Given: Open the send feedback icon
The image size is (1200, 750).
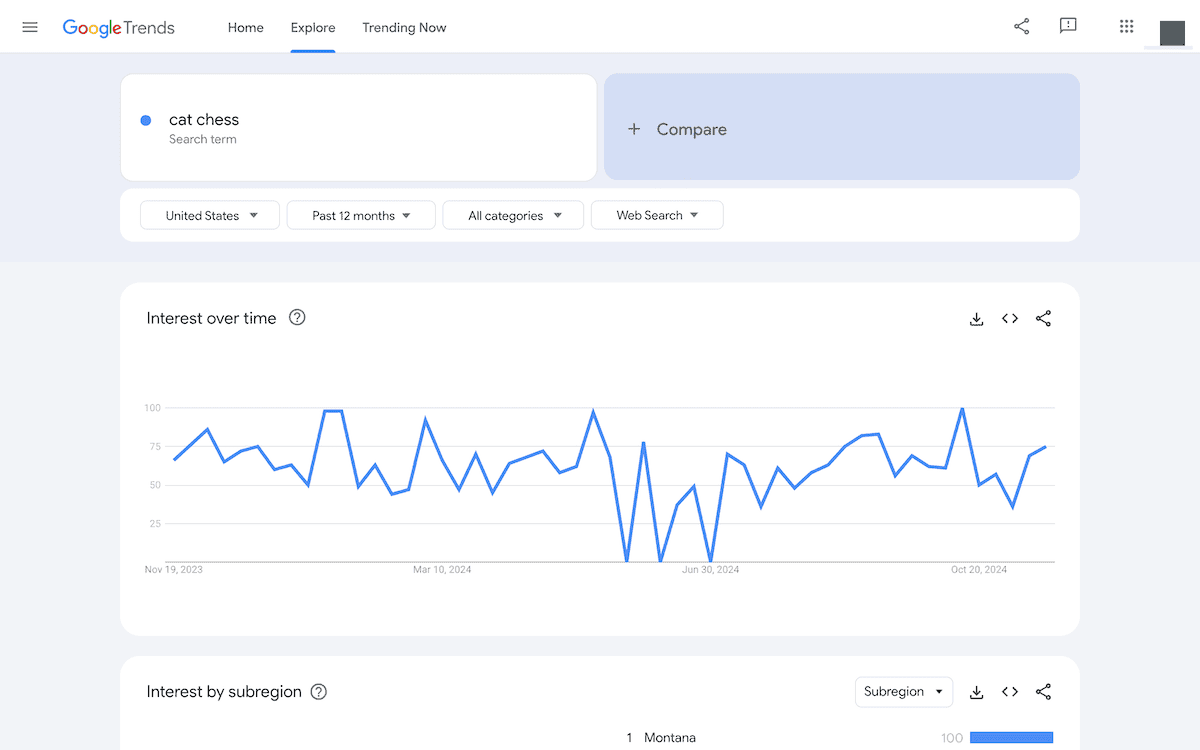Looking at the screenshot, I should [1068, 27].
